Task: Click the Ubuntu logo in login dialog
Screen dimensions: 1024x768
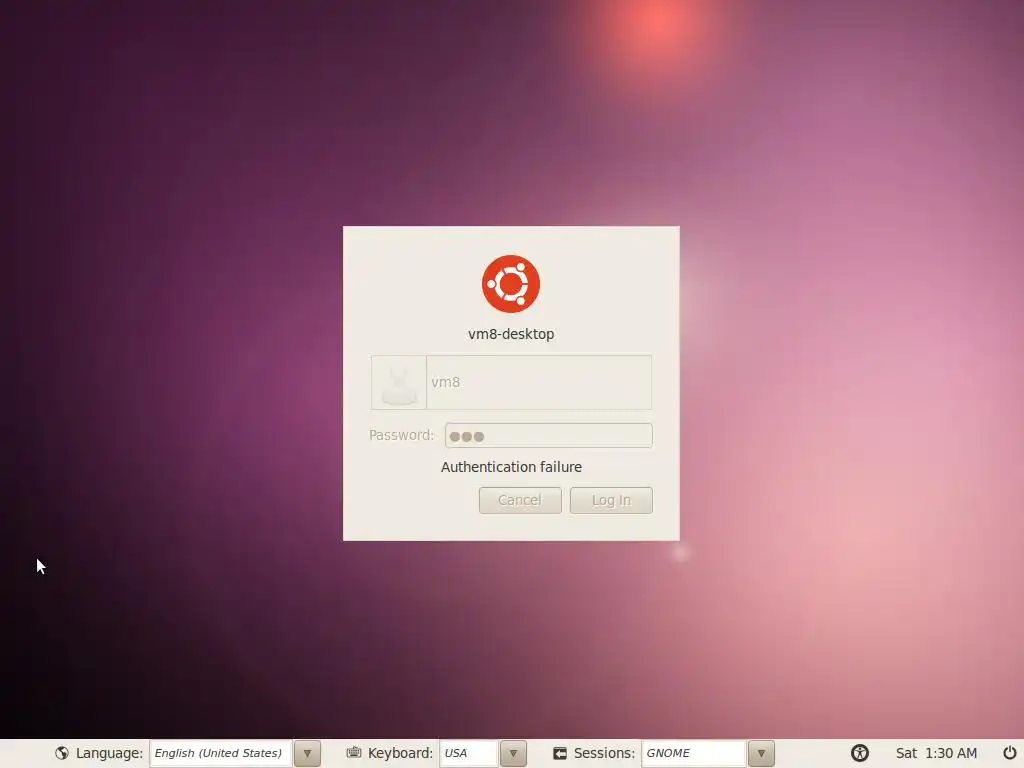Action: click(x=511, y=284)
